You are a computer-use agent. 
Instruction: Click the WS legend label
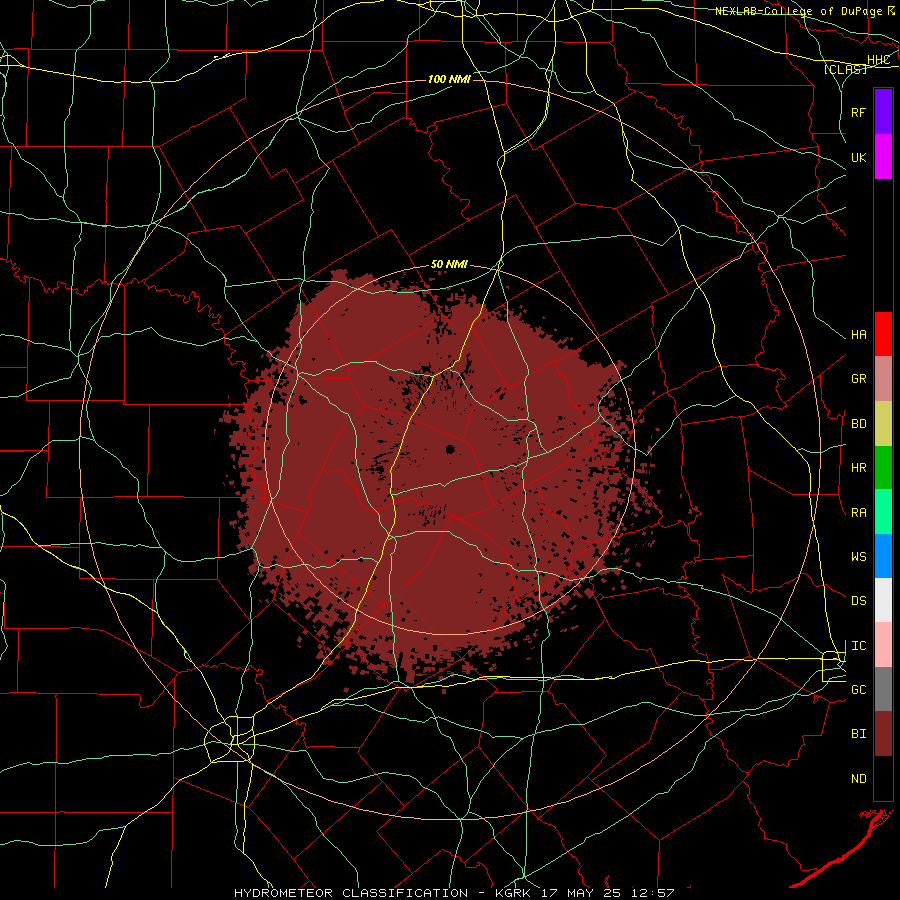858,557
